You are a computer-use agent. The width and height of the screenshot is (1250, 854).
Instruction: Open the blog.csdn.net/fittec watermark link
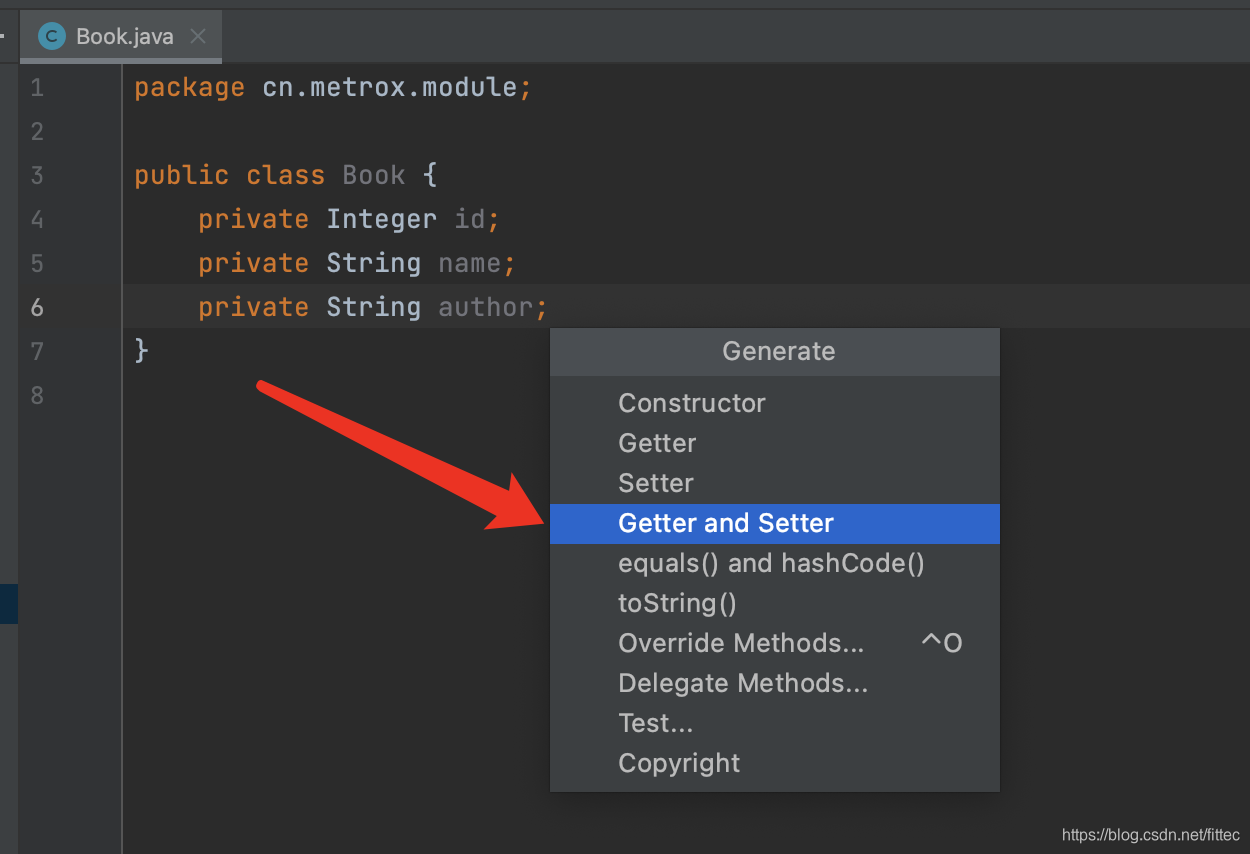[x=1150, y=834]
